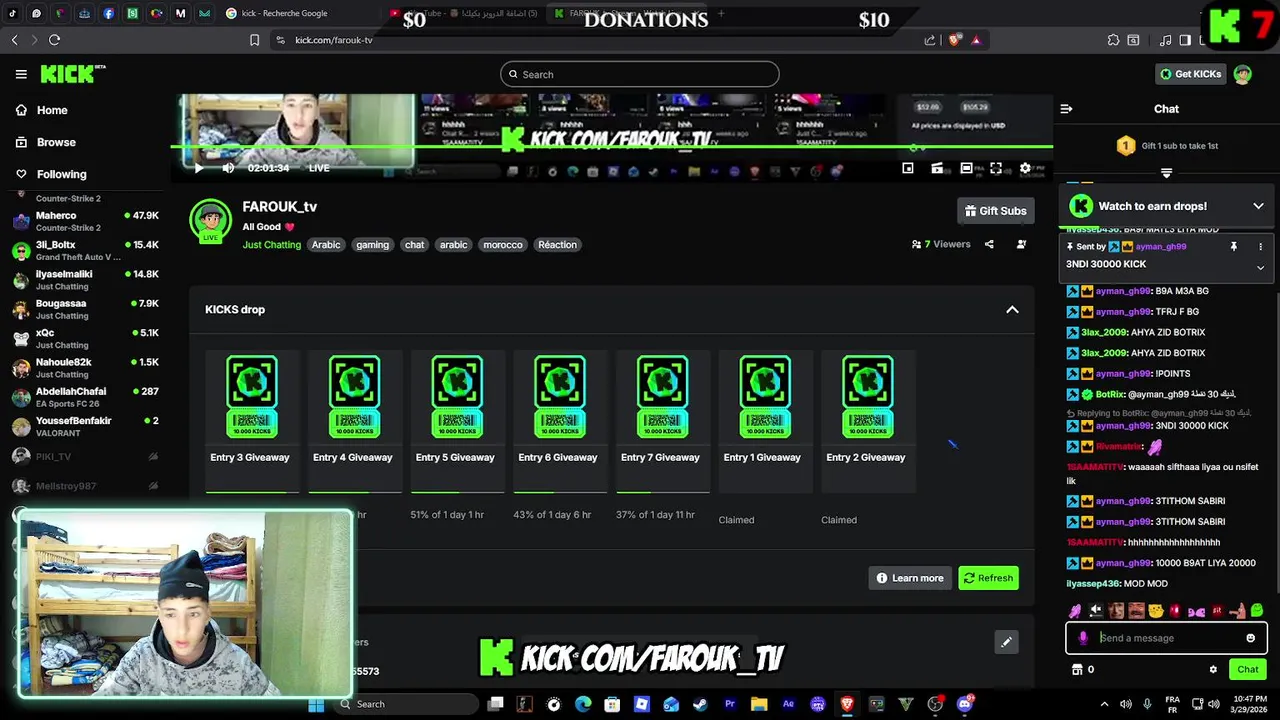Open ilyaselmaliki channel in sidebar
This screenshot has height=720, width=1280.
pyautogui.click(x=85, y=279)
